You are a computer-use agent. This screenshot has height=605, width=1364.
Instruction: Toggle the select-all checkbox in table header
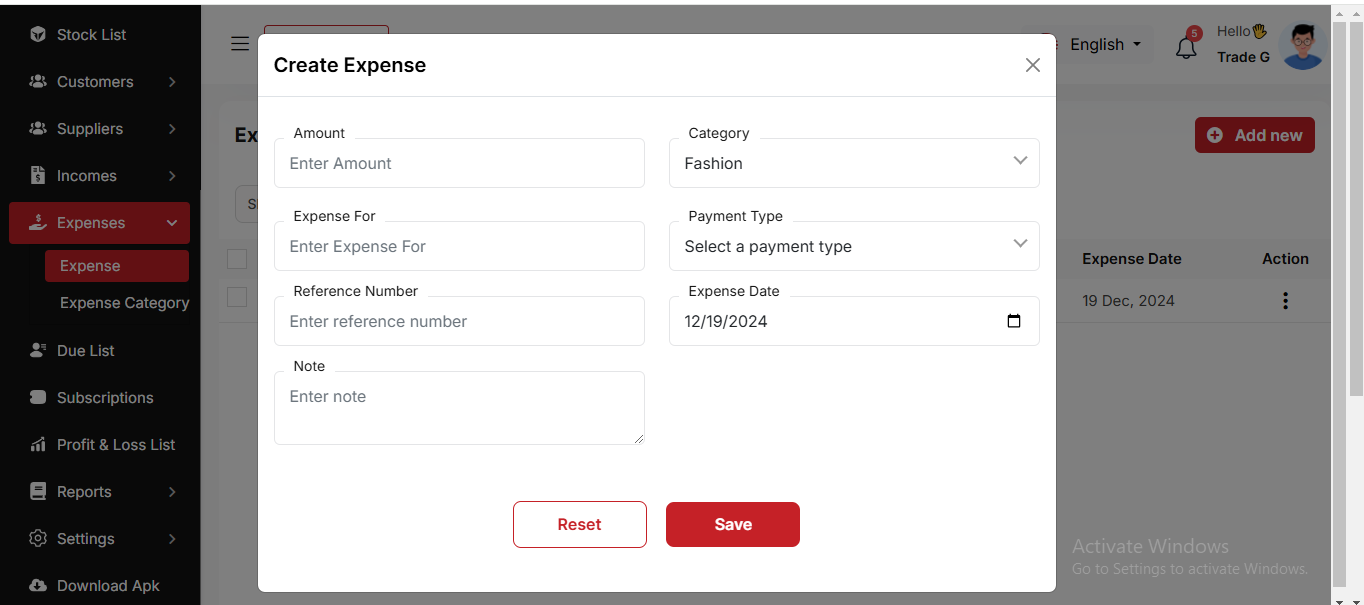[x=237, y=259]
